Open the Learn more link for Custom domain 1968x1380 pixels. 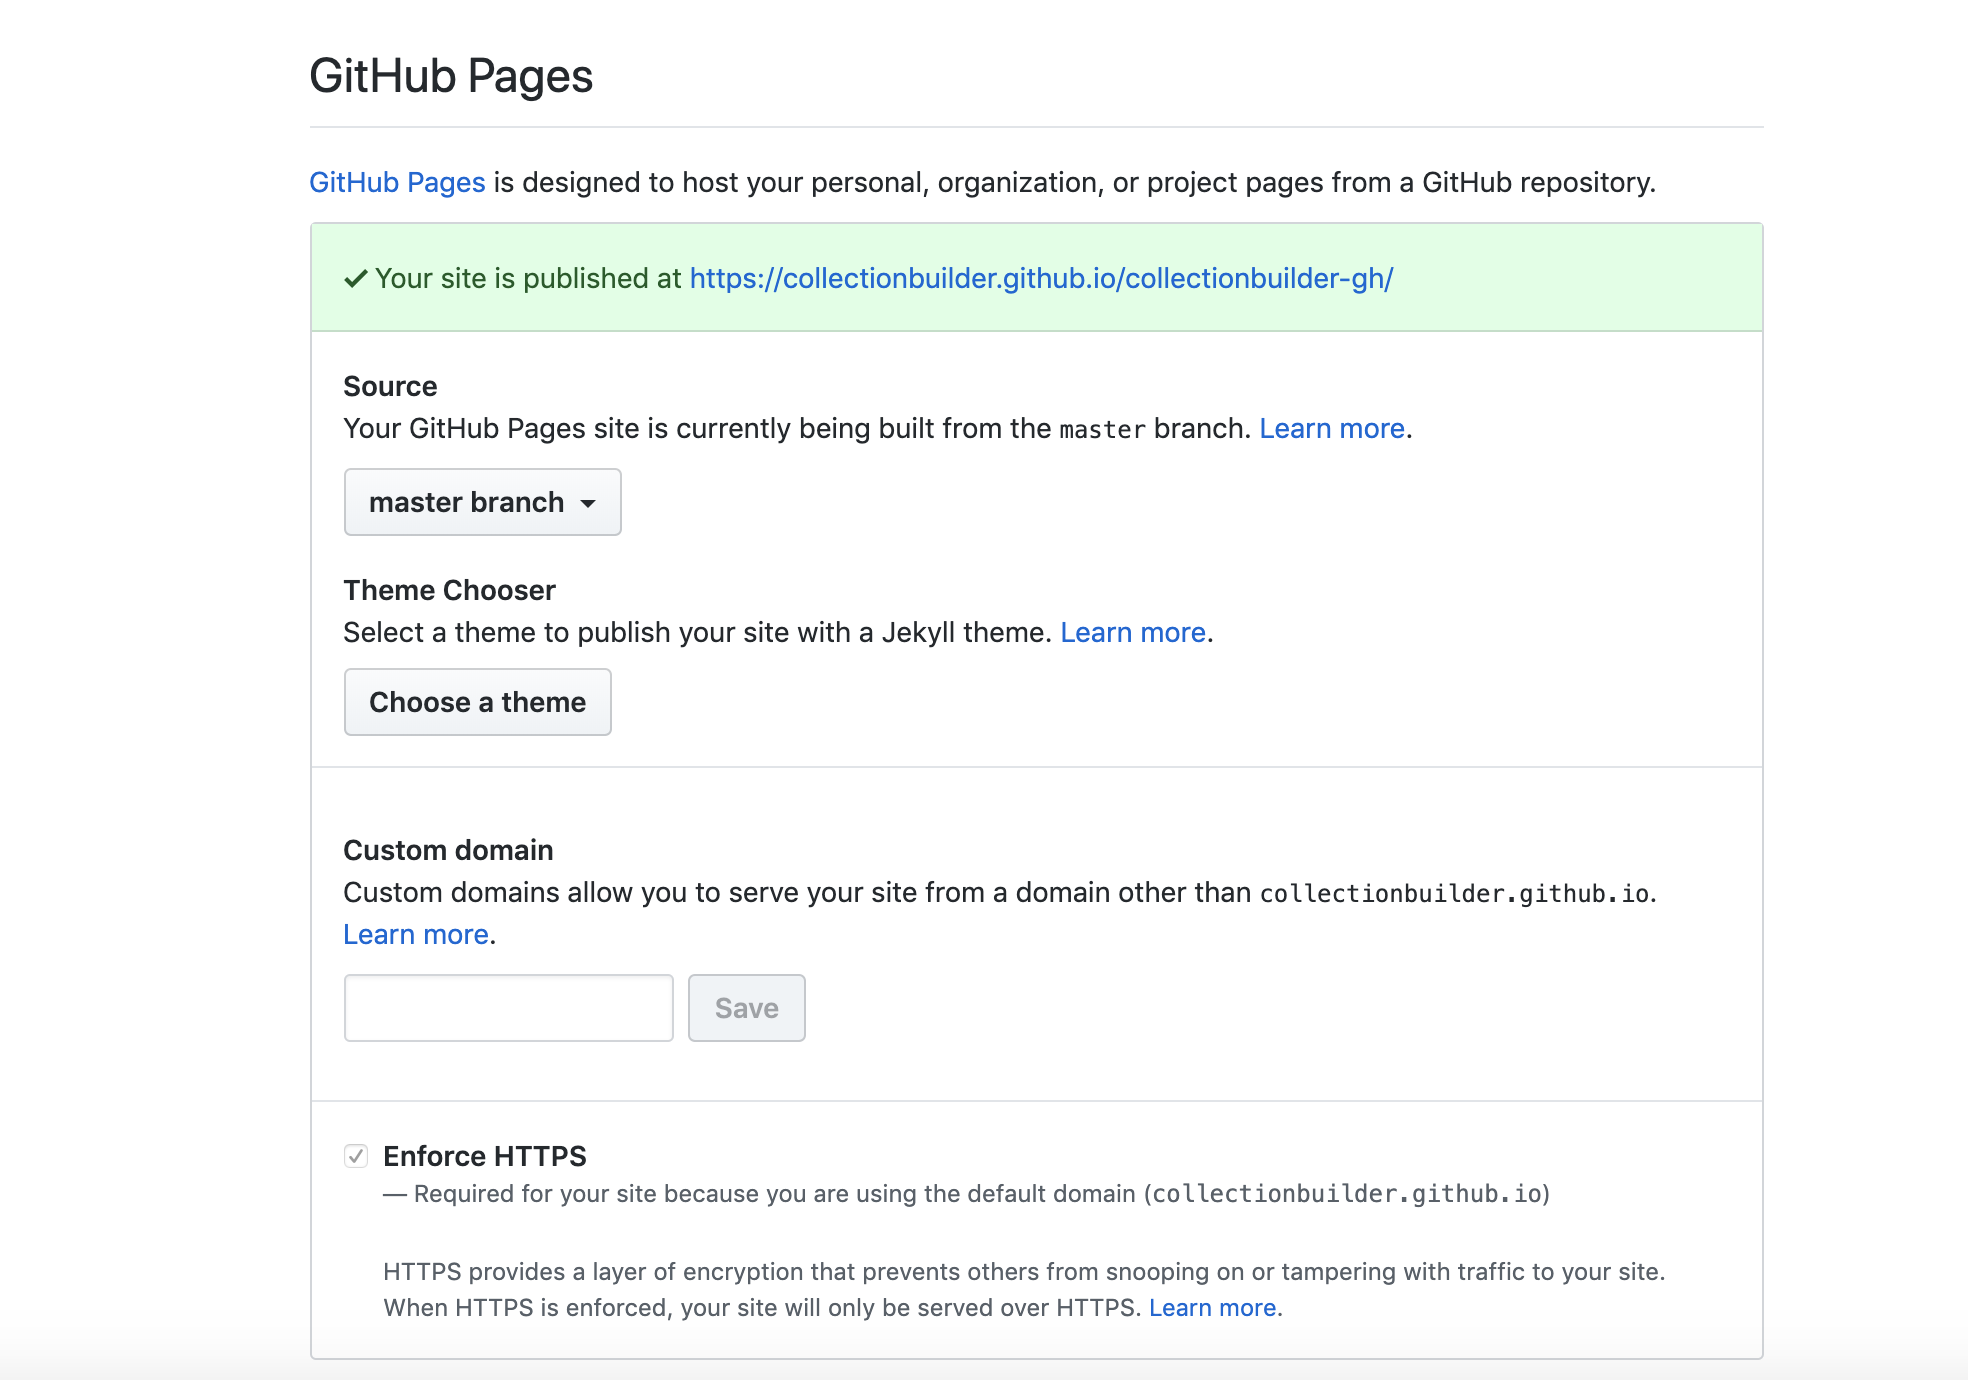pos(415,934)
